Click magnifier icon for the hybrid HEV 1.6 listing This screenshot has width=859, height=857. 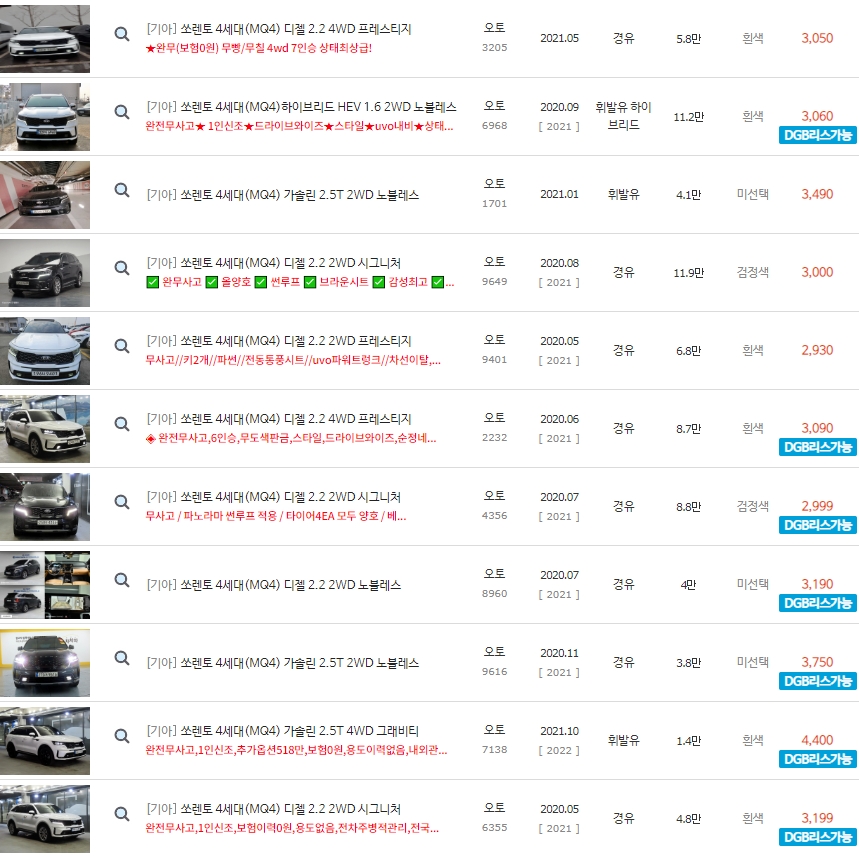click(122, 112)
